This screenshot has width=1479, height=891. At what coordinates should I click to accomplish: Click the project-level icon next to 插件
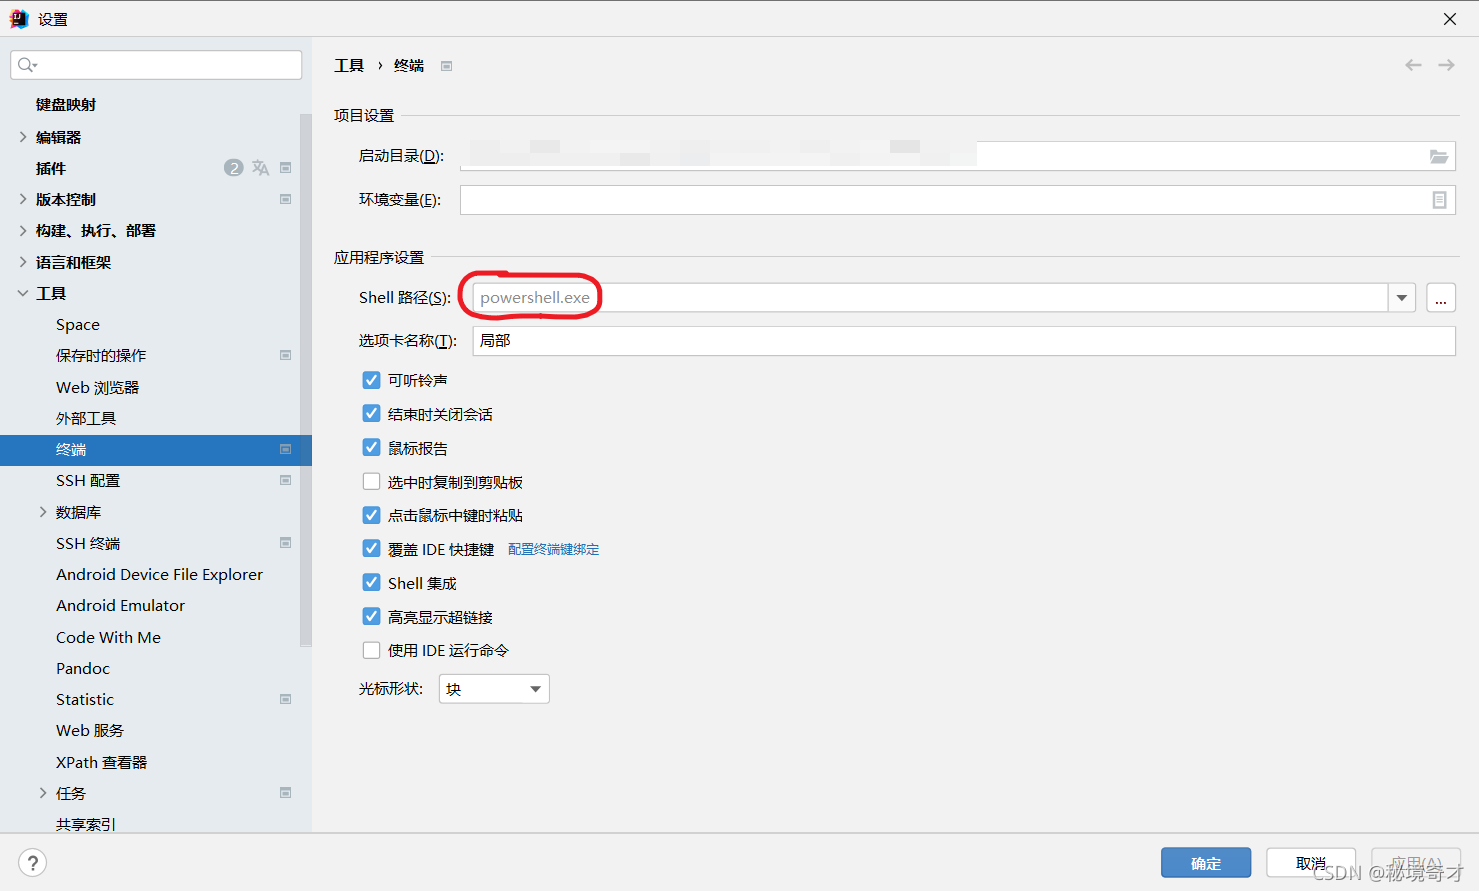(x=286, y=168)
